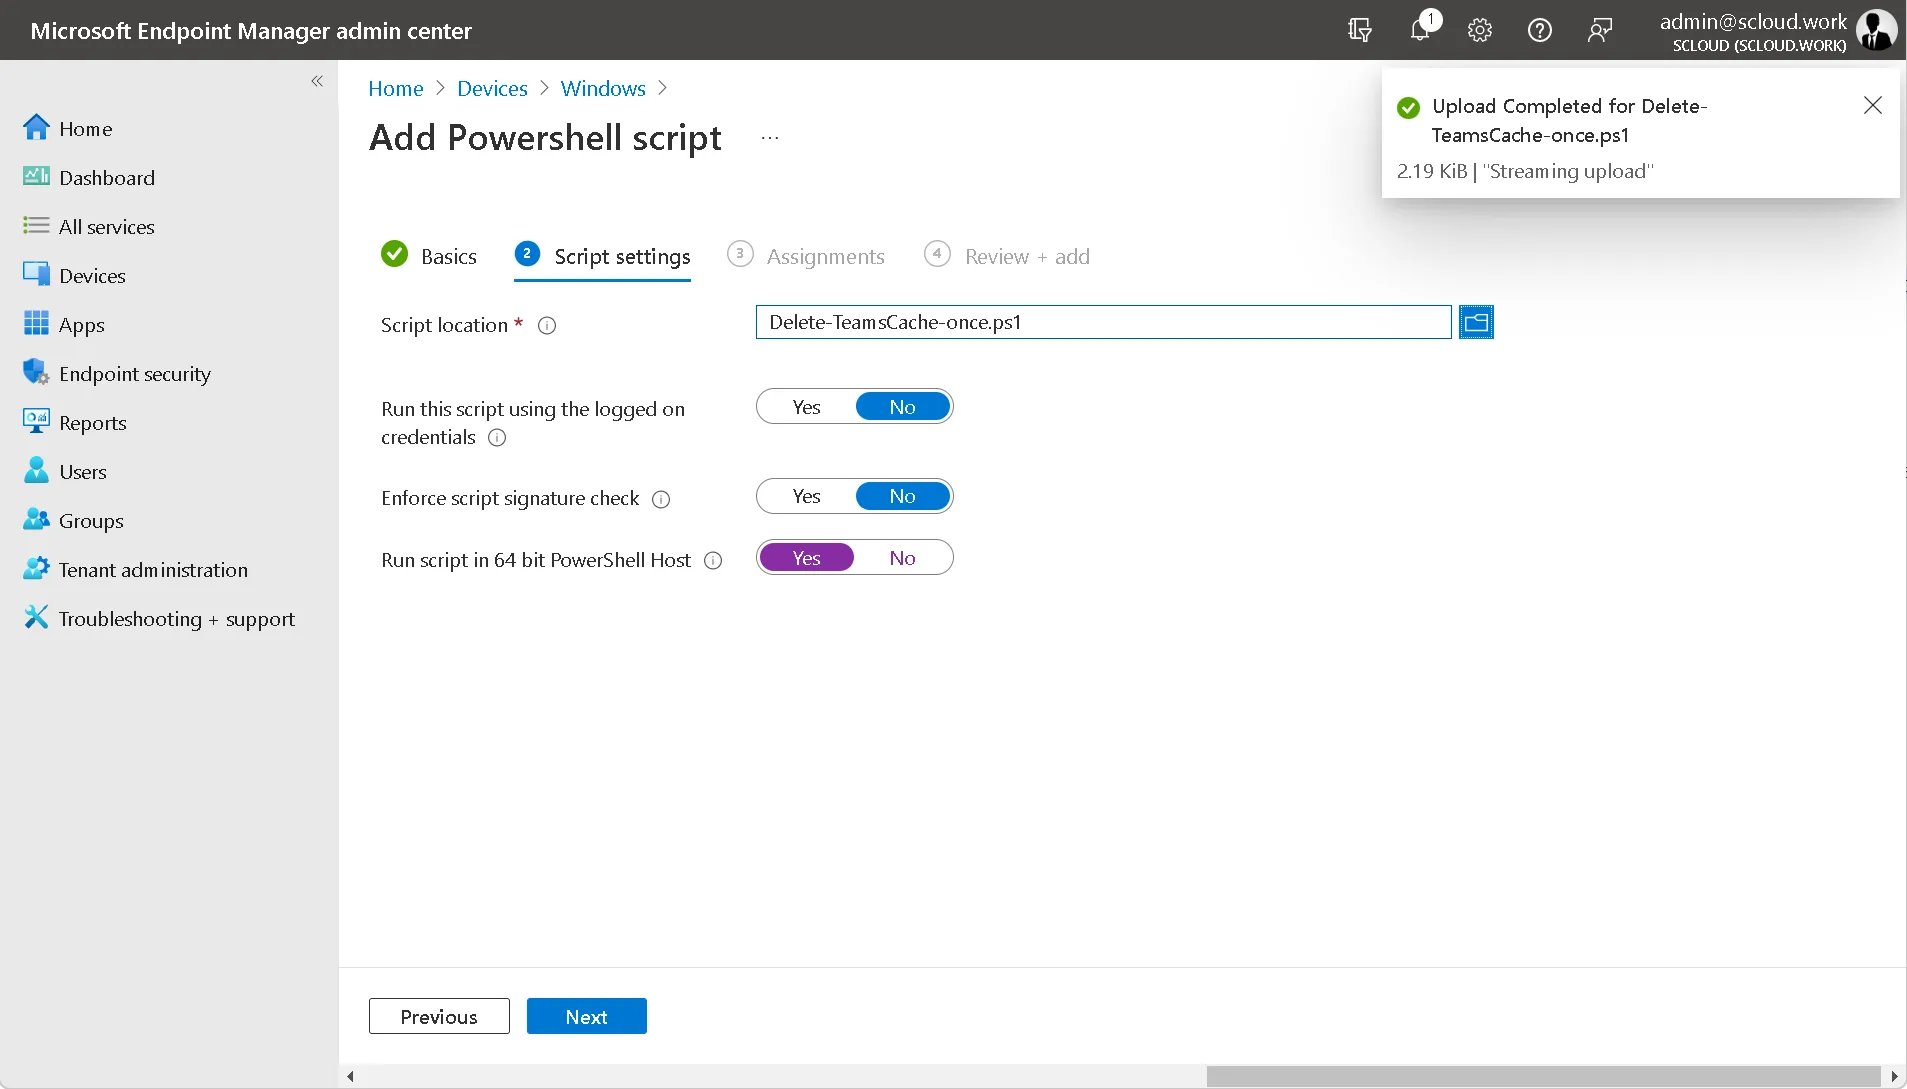The height and width of the screenshot is (1089, 1907).
Task: Click the Previous button
Action: click(x=439, y=1016)
